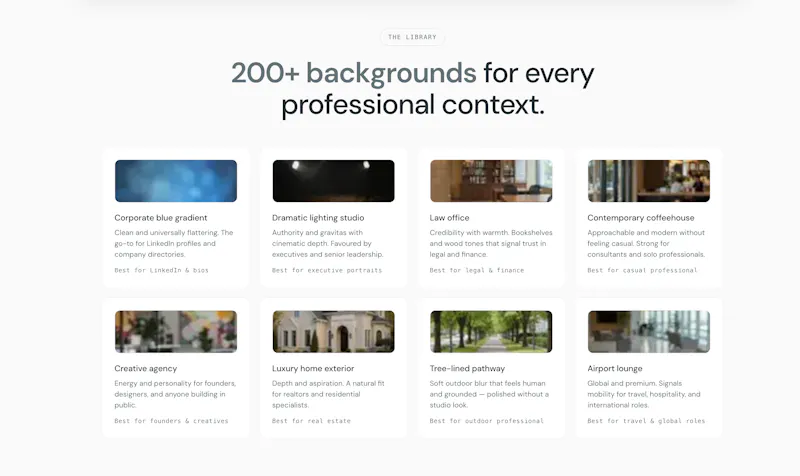Viewport: 800px width, 476px height.
Task: Click the 'Creative agency' card title
Action: (145, 368)
